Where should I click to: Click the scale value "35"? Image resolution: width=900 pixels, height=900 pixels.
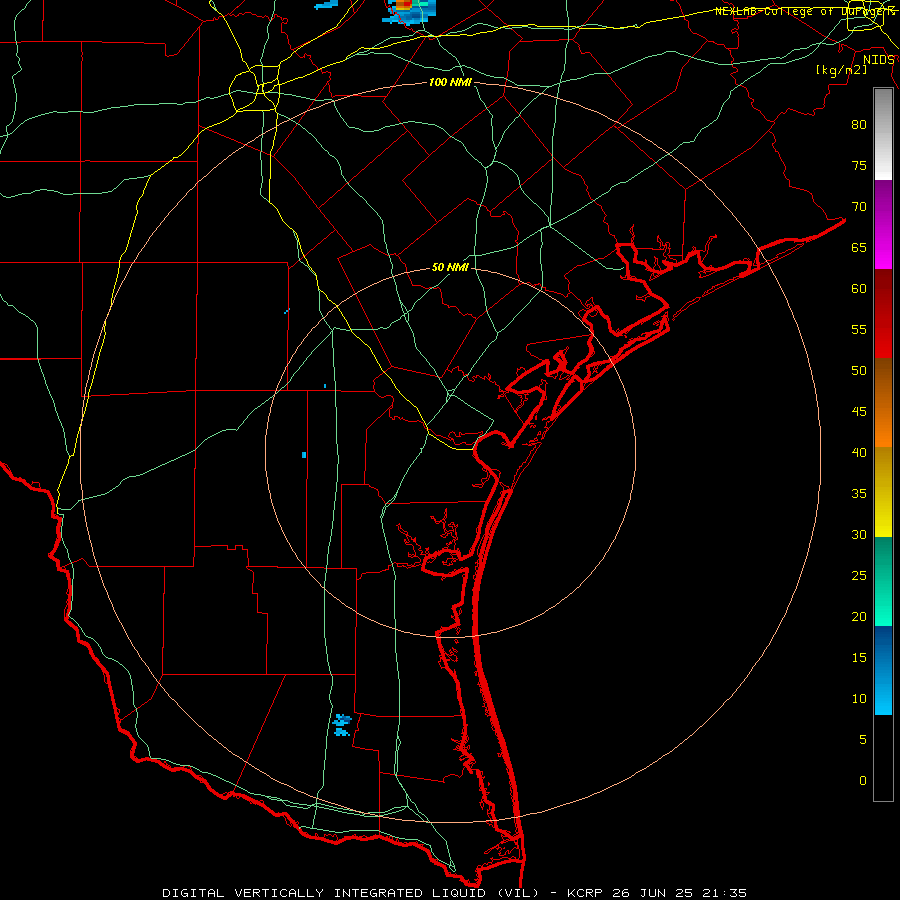pos(859,494)
